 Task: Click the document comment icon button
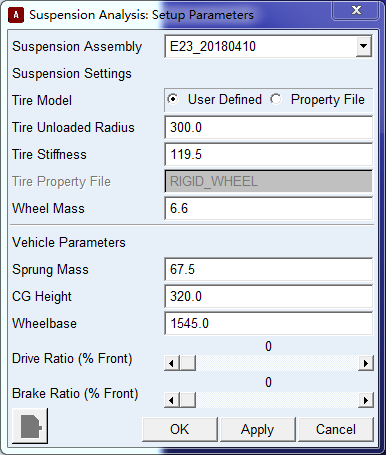pyautogui.click(x=30, y=426)
